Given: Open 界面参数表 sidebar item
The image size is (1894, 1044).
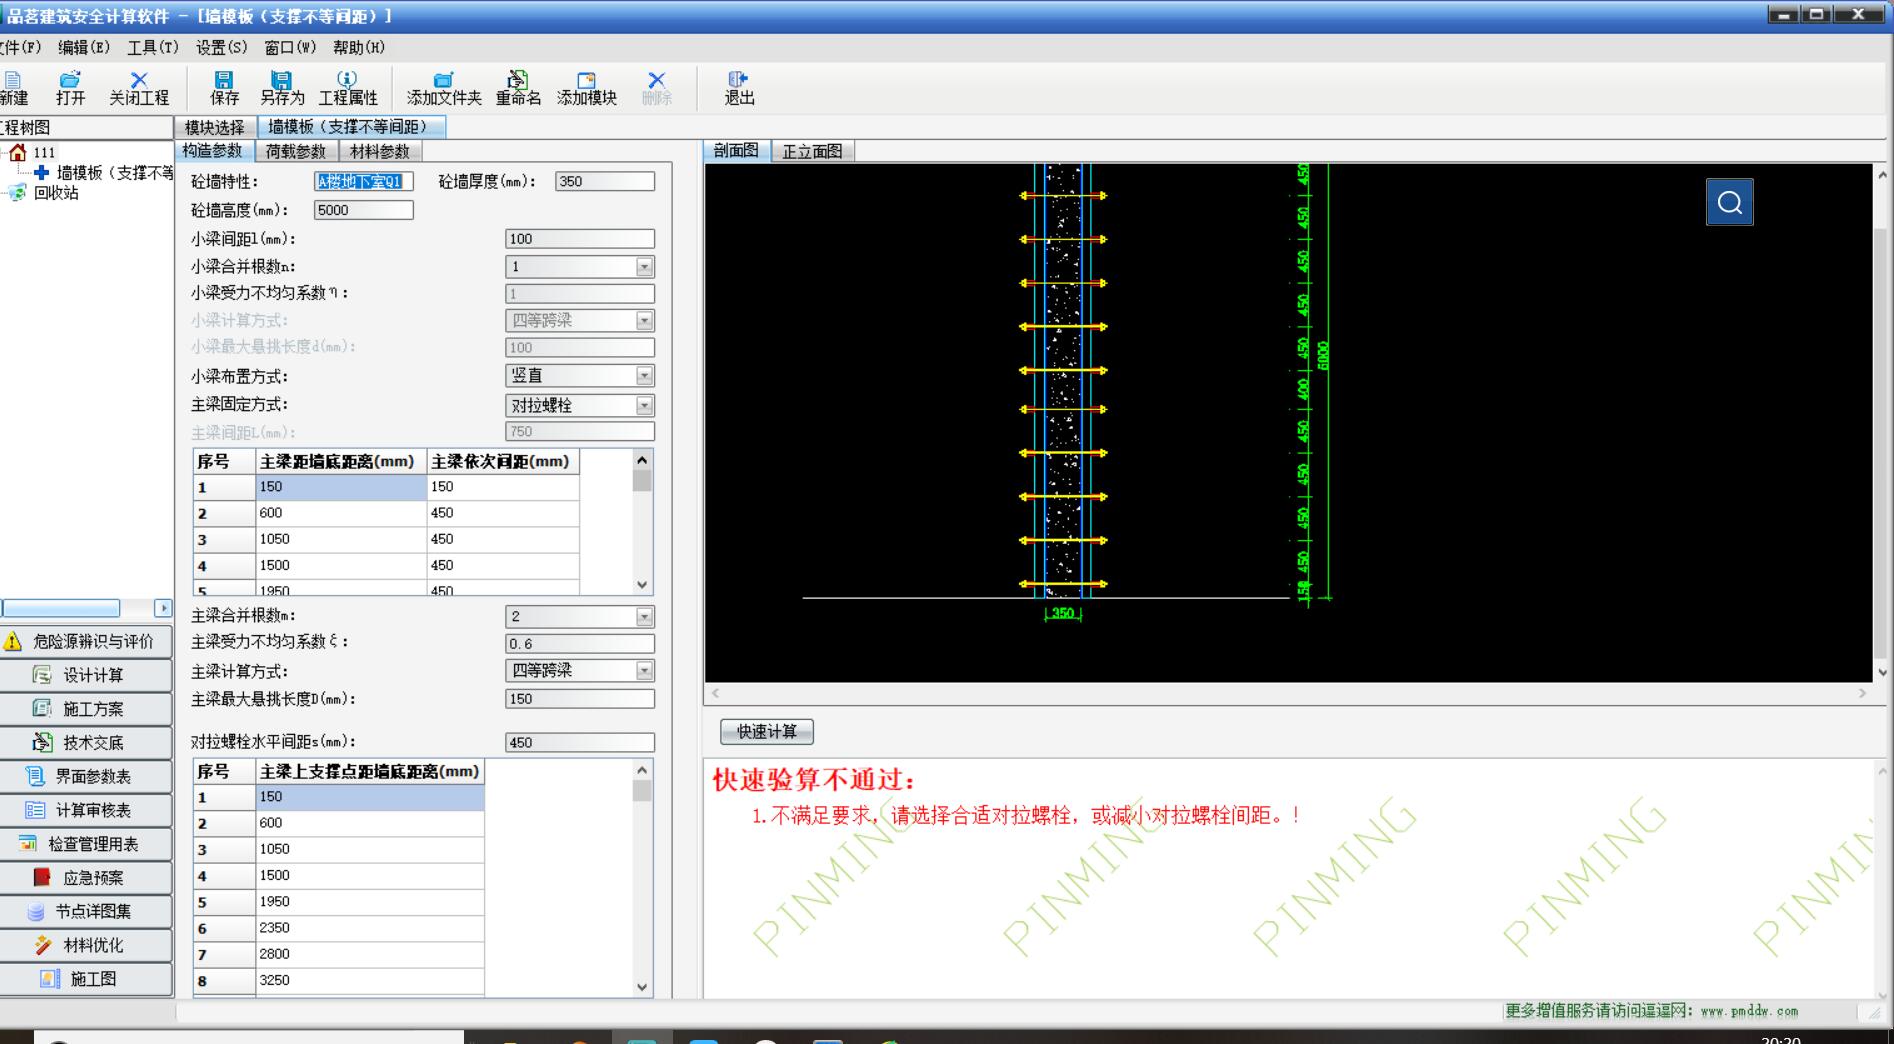Looking at the screenshot, I should pyautogui.click(x=86, y=776).
